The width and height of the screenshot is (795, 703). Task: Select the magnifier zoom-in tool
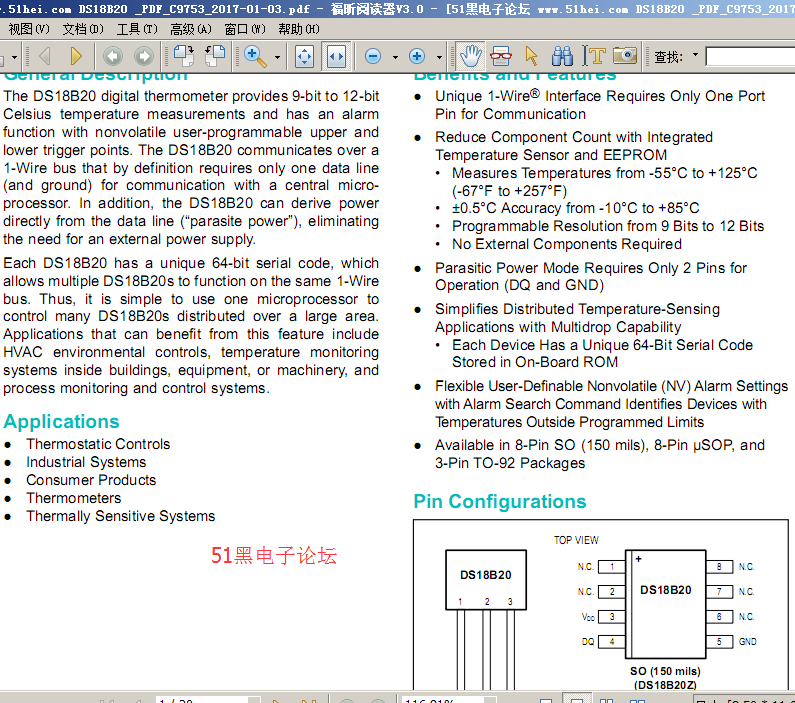point(255,56)
